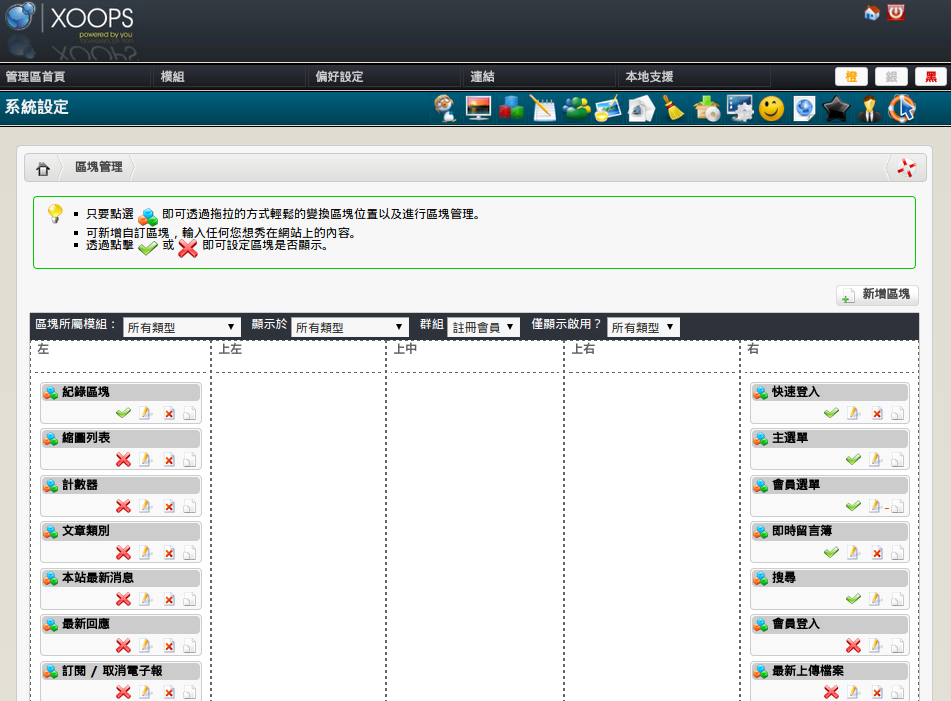Open the 群組 dropdown showing 註冊會員
The image size is (951, 701).
(483, 327)
